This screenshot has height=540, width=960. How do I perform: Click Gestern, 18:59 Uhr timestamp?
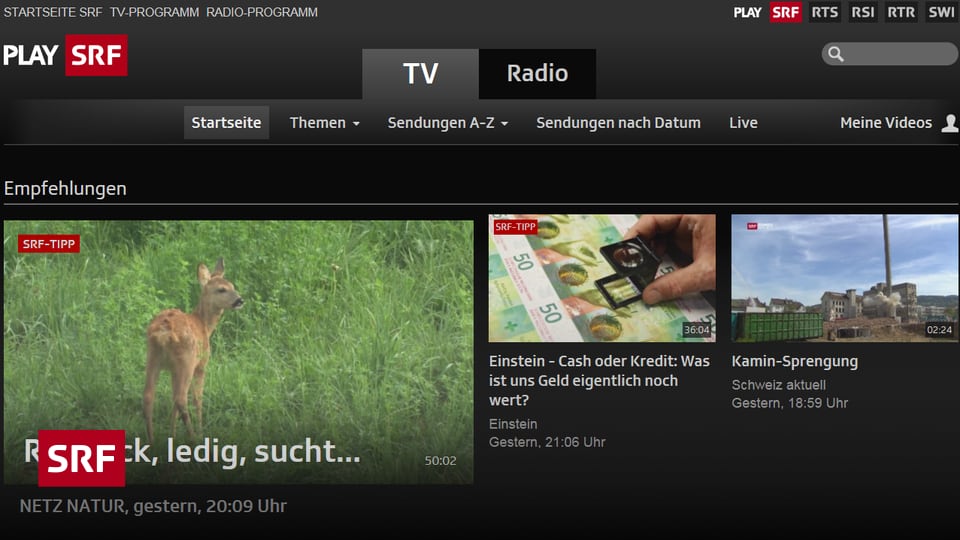[x=790, y=403]
